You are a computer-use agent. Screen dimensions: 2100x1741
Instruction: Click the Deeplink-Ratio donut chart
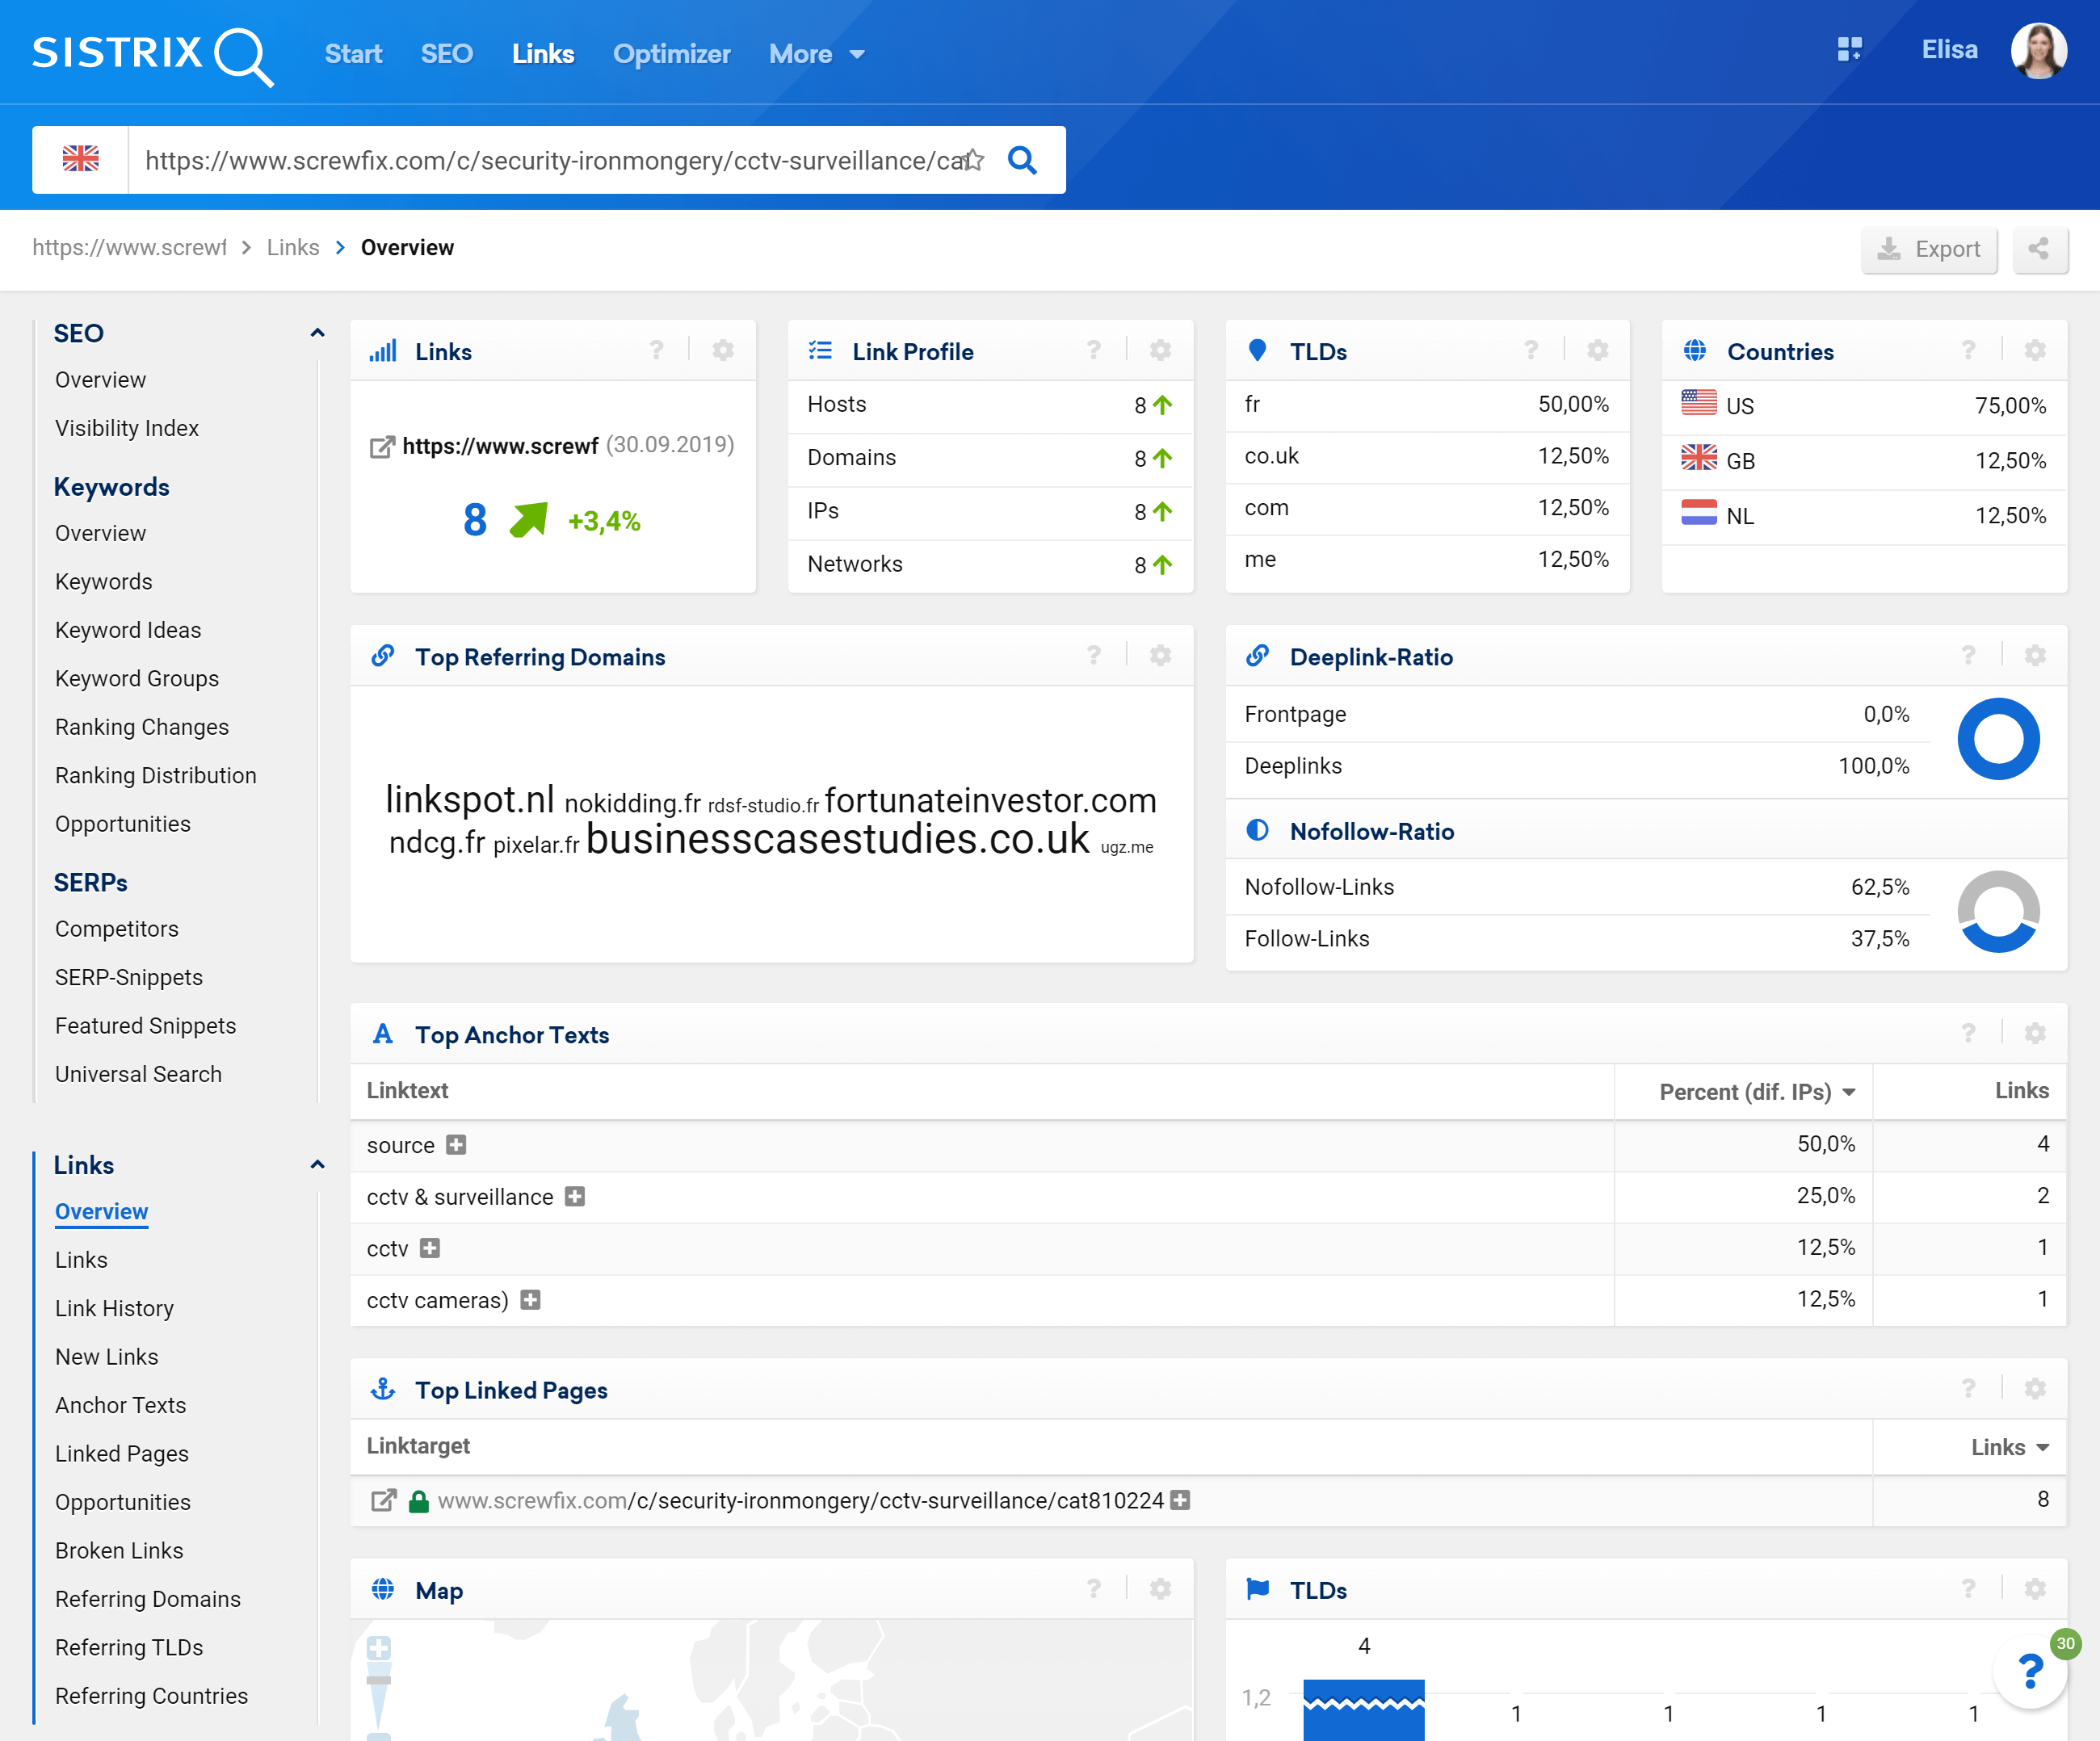point(1998,739)
